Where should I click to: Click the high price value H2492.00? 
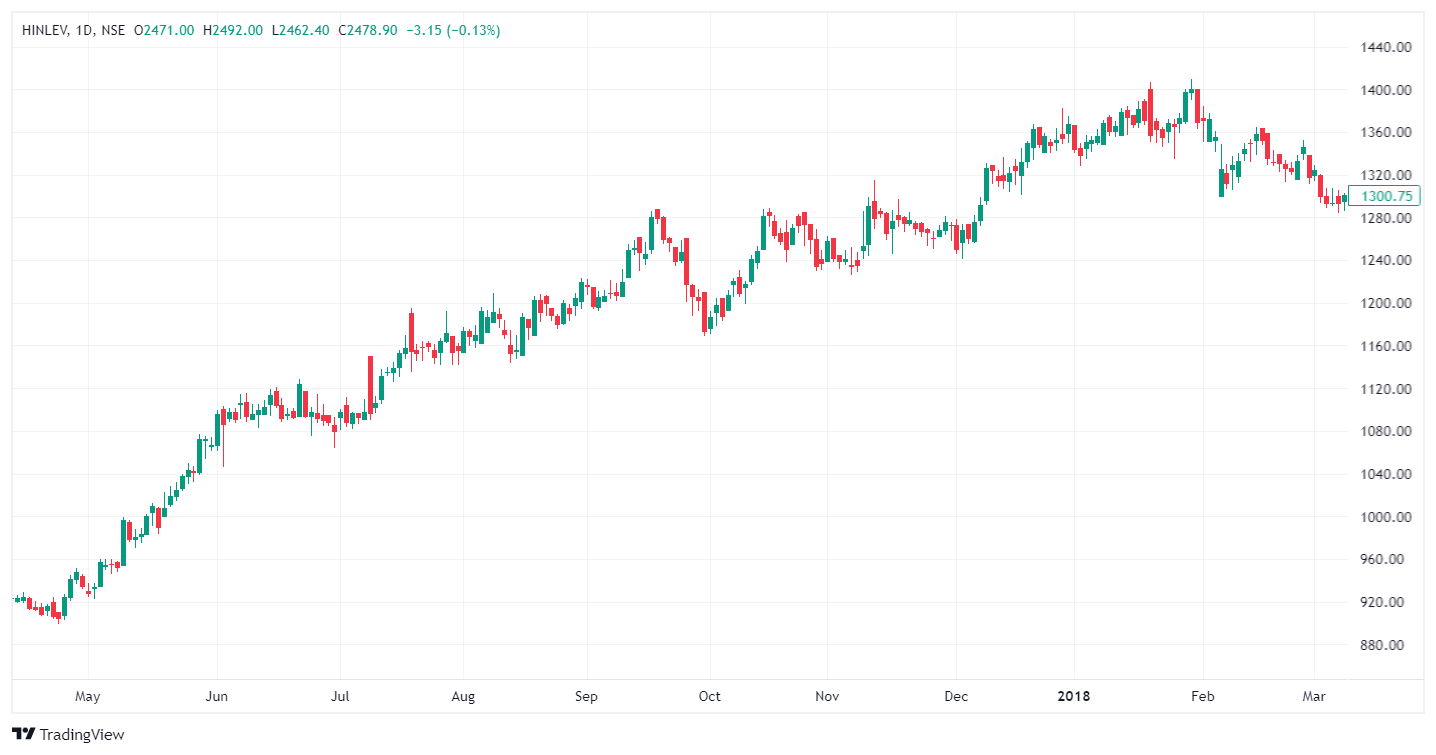[x=233, y=31]
